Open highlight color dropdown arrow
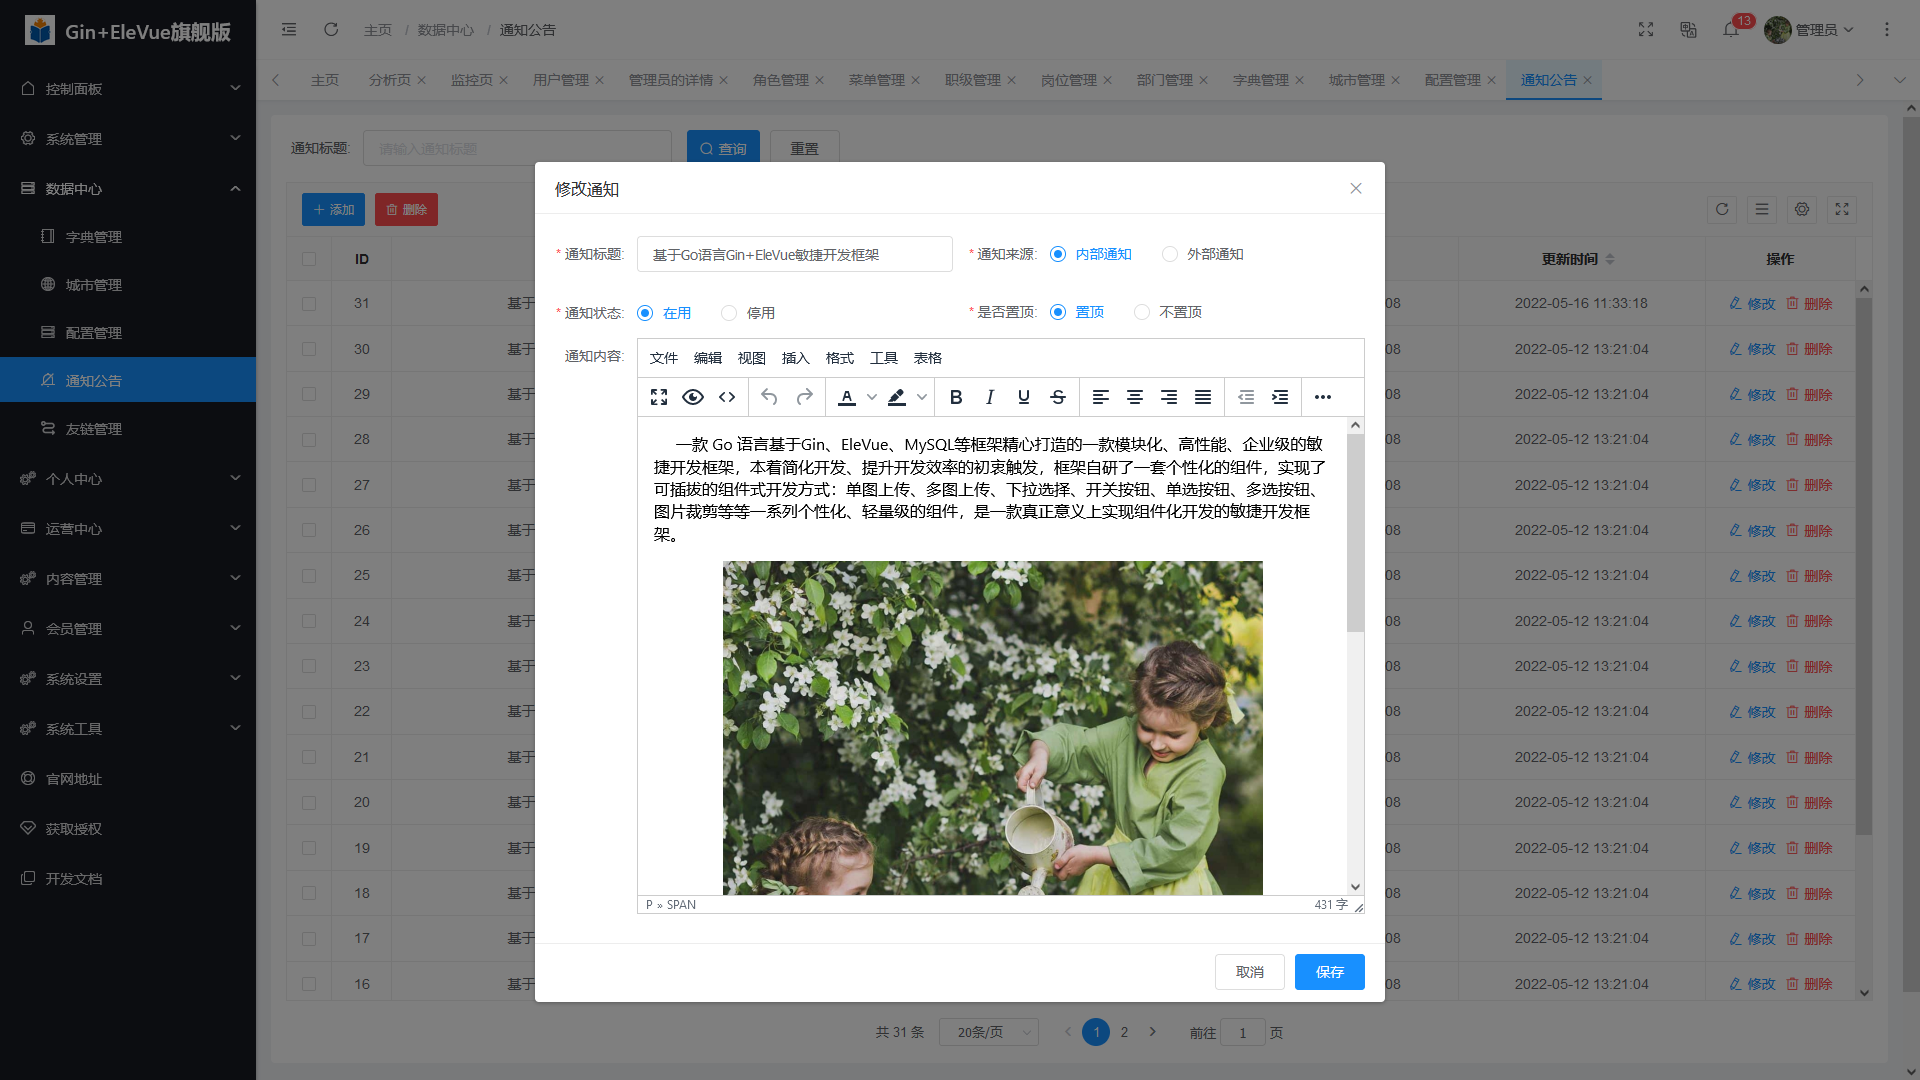The height and width of the screenshot is (1080, 1920). 922,397
